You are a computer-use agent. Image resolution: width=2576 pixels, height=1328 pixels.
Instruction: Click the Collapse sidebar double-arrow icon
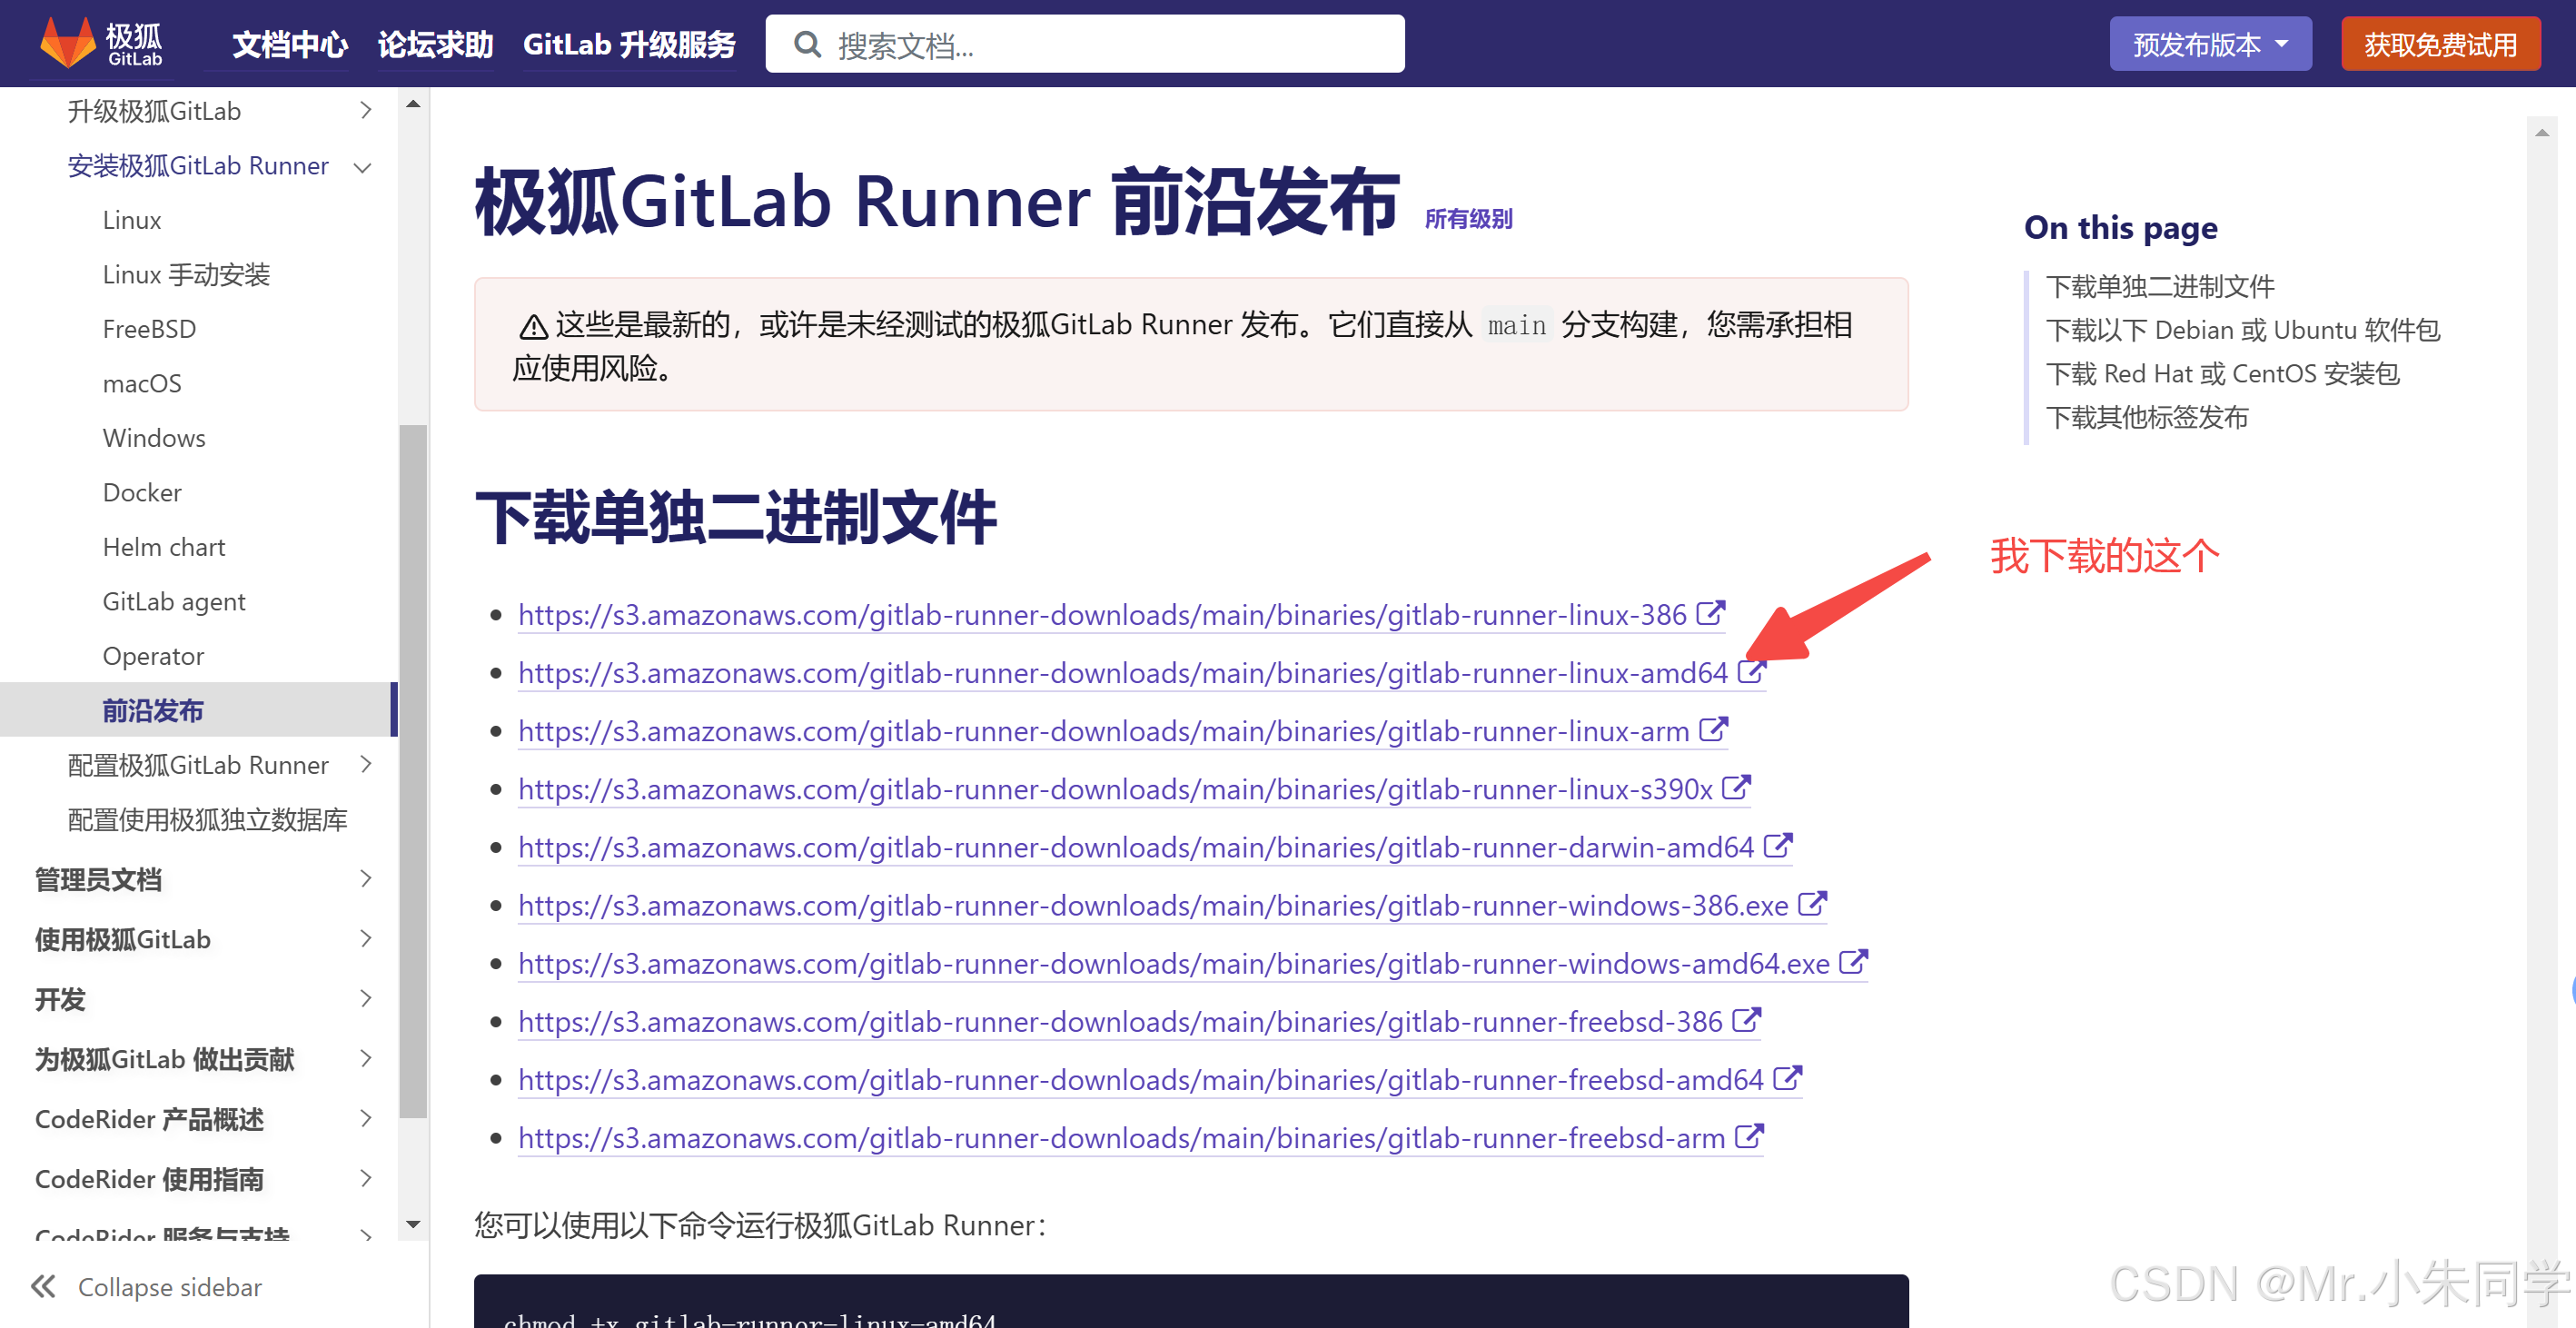pyautogui.click(x=43, y=1286)
